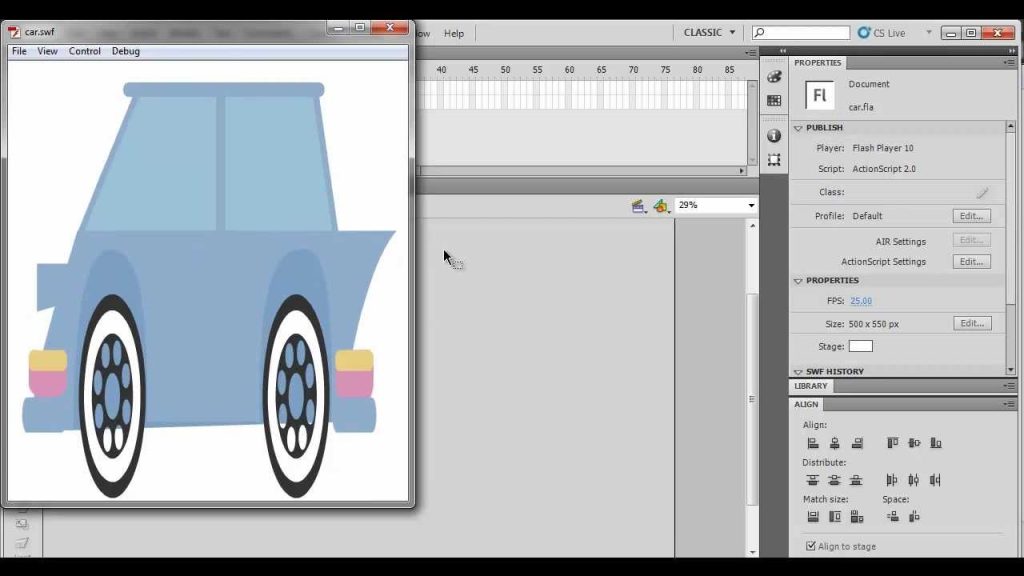Click the Align vertical center icon
1024x576 pixels.
[914, 443]
